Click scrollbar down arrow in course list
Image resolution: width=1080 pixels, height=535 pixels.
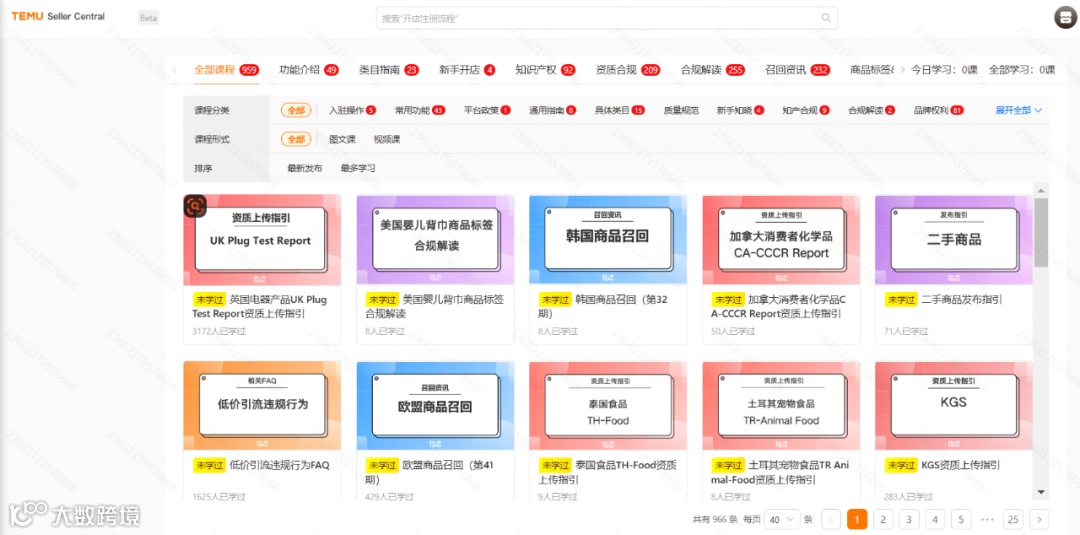click(1041, 492)
